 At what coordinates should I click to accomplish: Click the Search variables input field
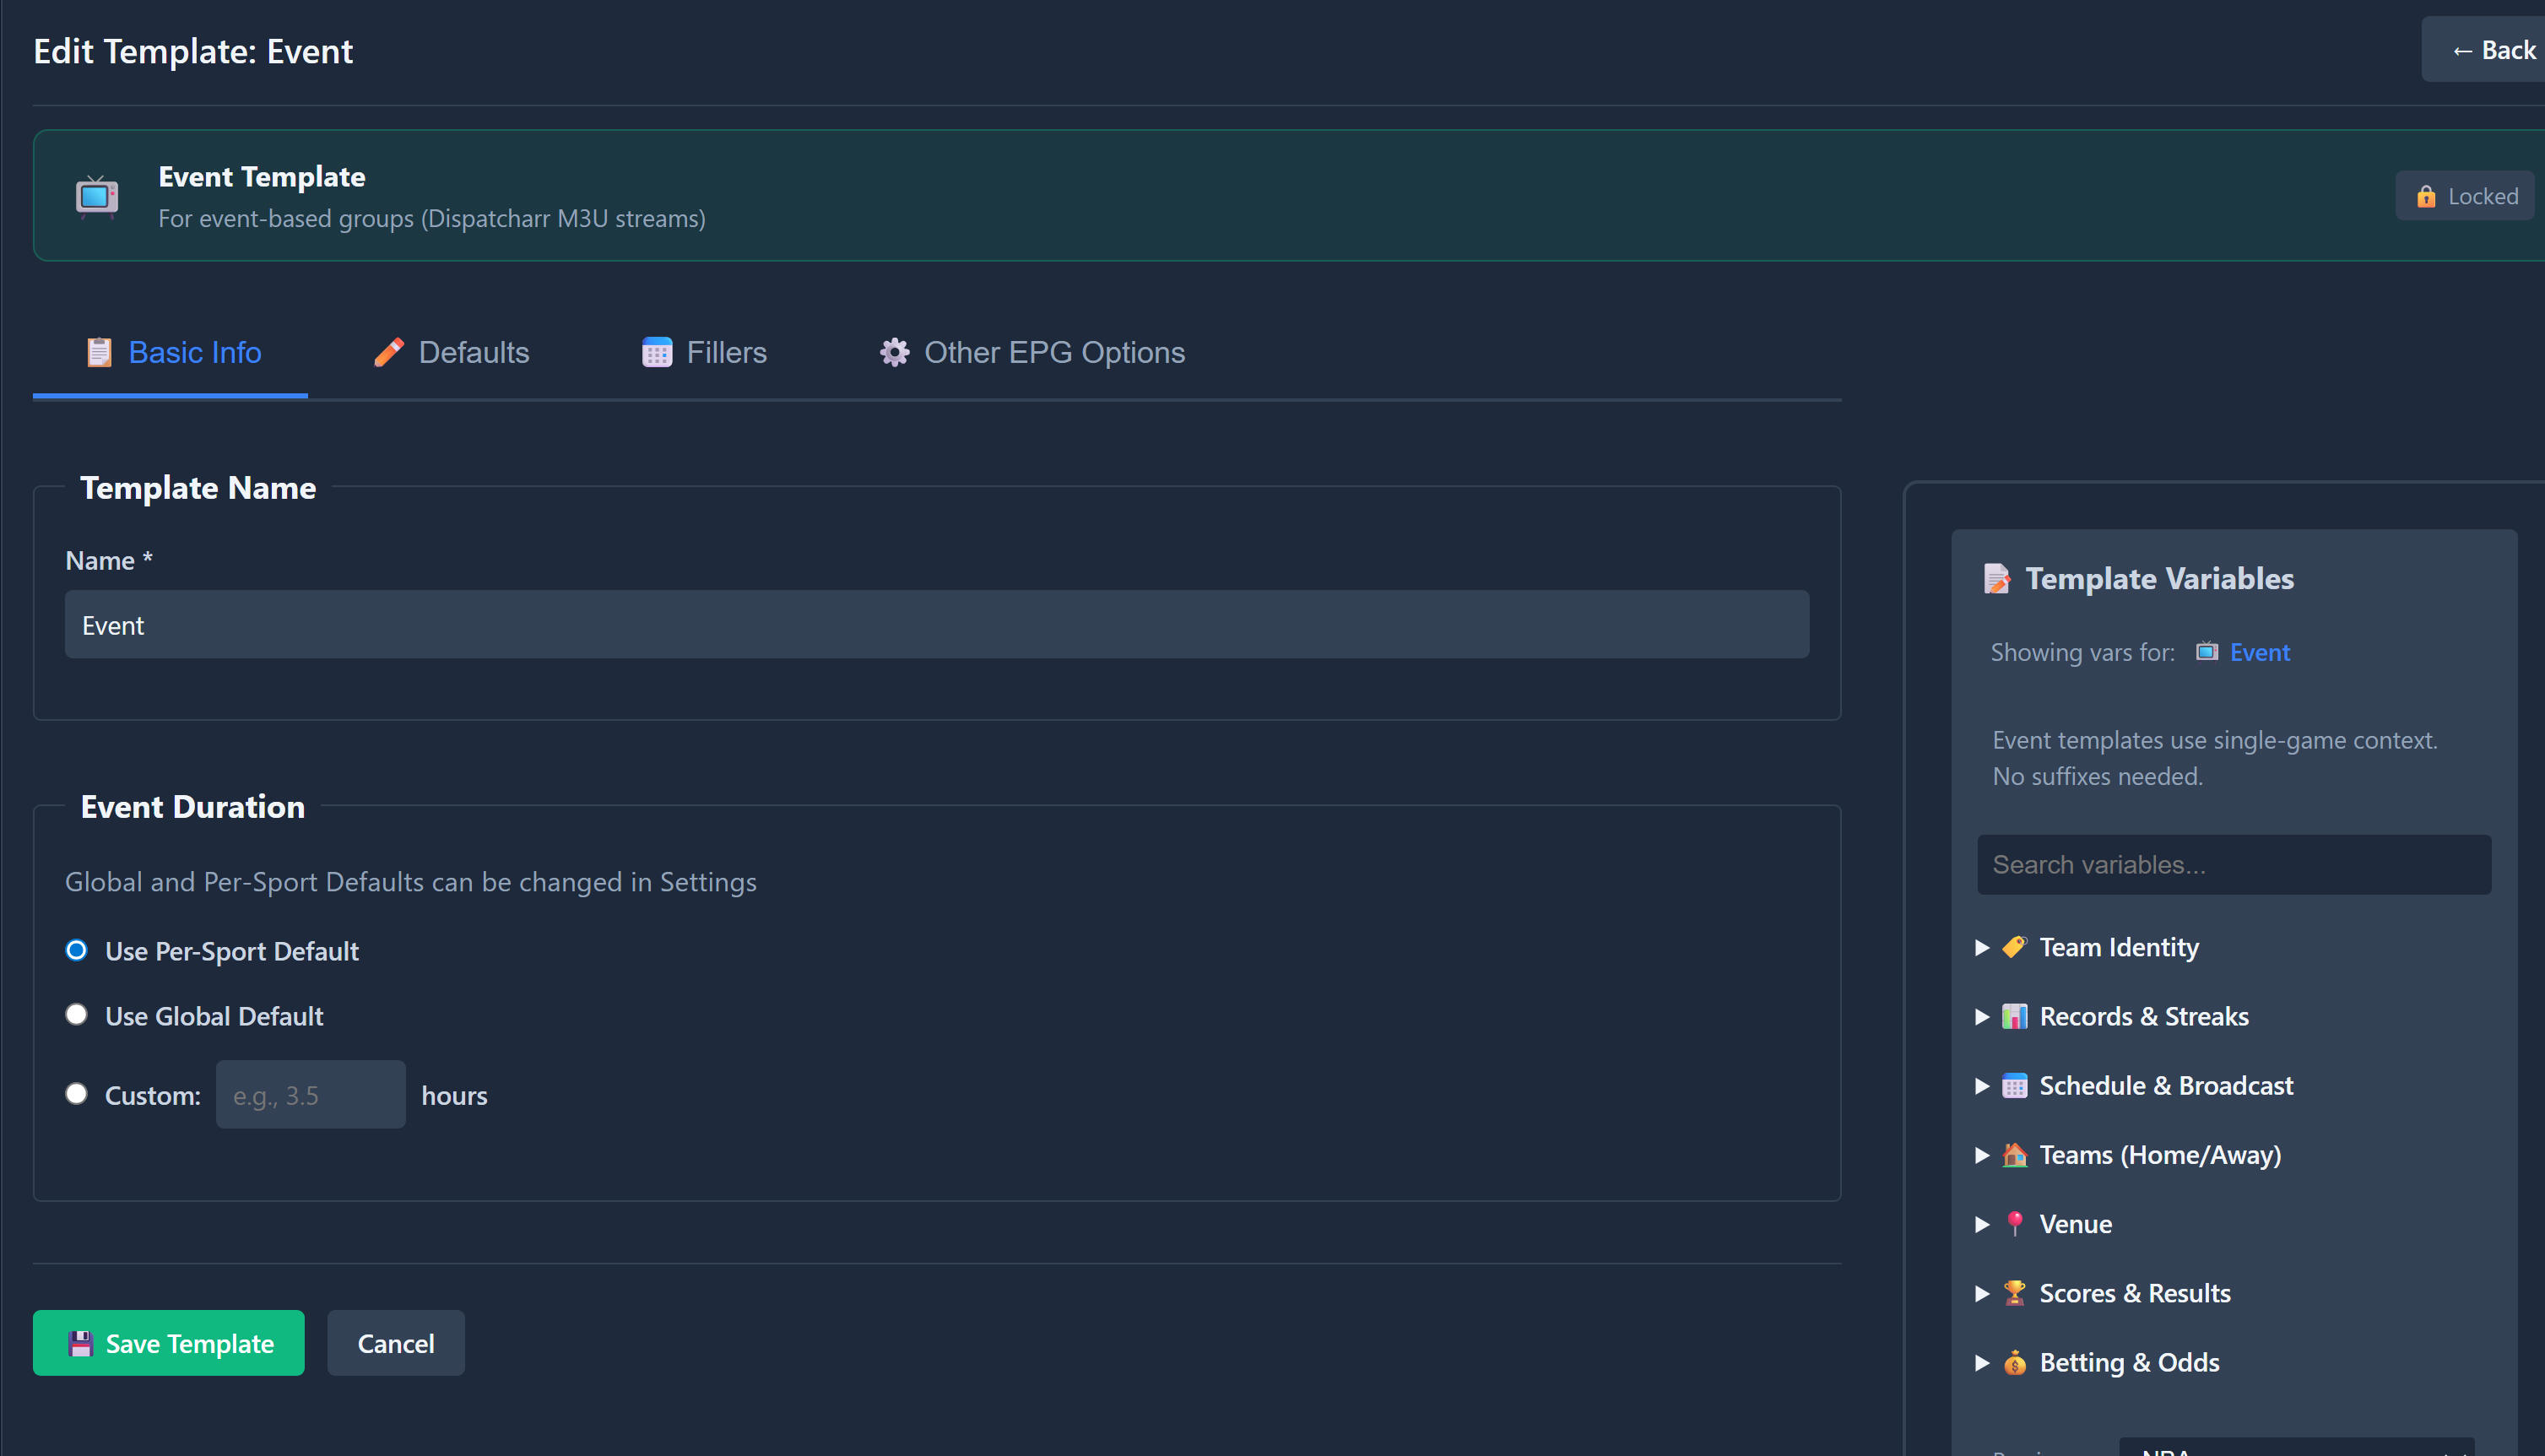pos(2233,865)
